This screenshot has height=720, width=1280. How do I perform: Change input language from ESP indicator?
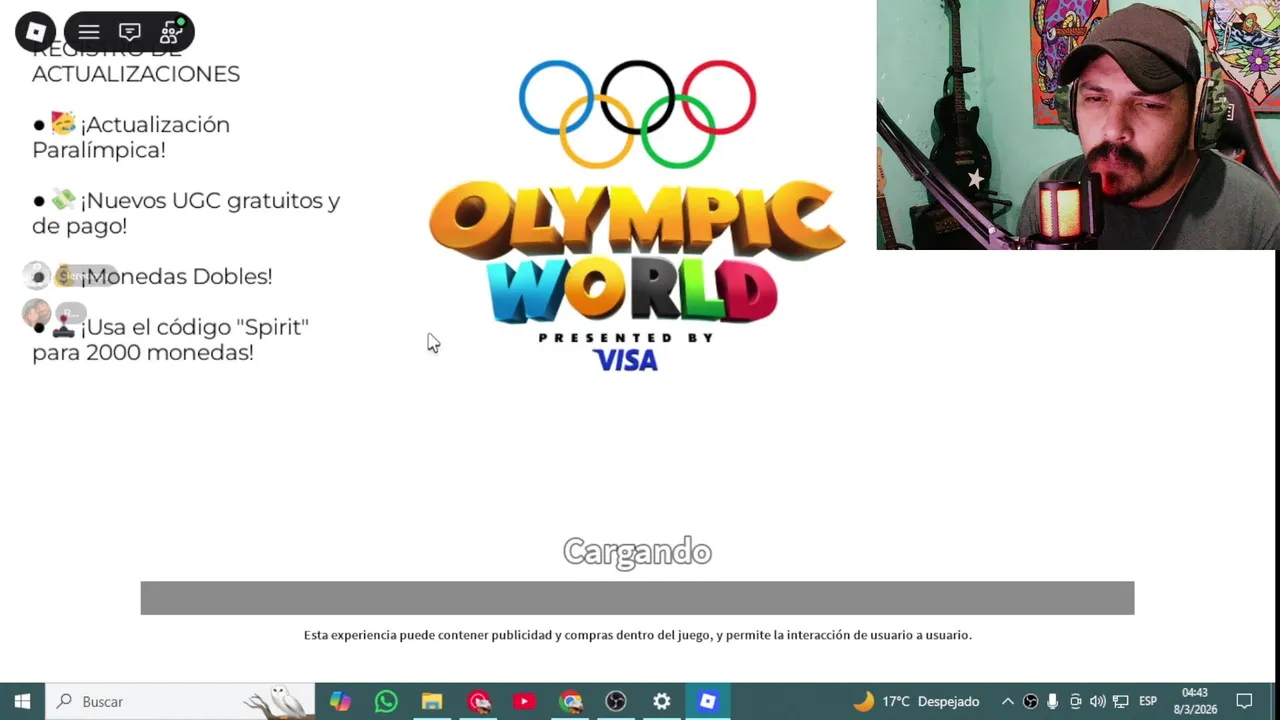click(x=1148, y=701)
